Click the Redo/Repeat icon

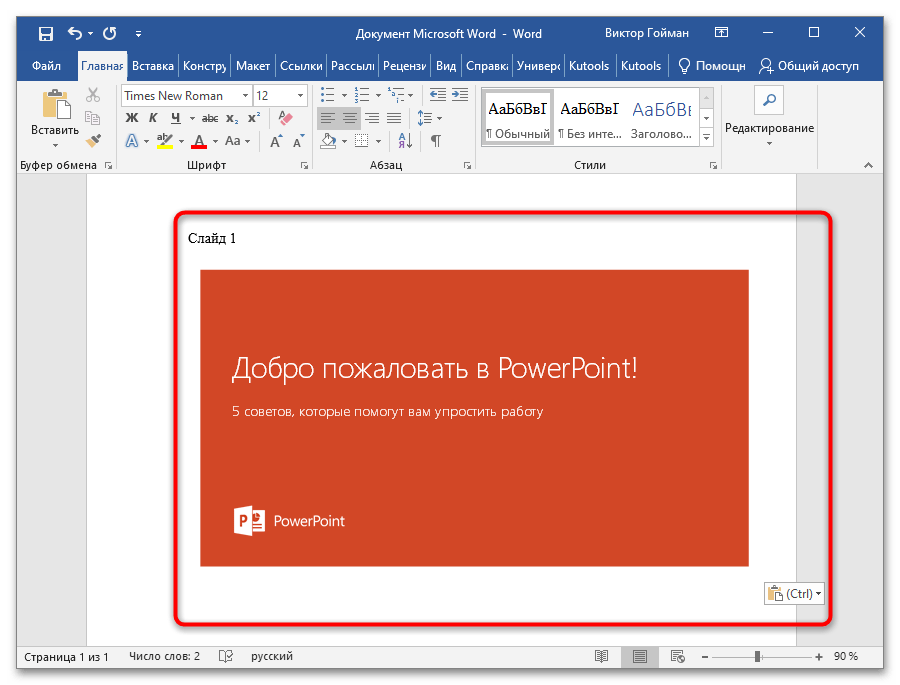pos(110,33)
